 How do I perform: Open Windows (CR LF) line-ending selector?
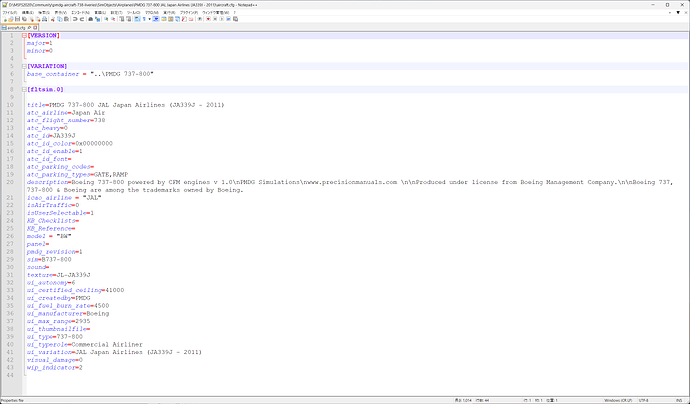618,400
